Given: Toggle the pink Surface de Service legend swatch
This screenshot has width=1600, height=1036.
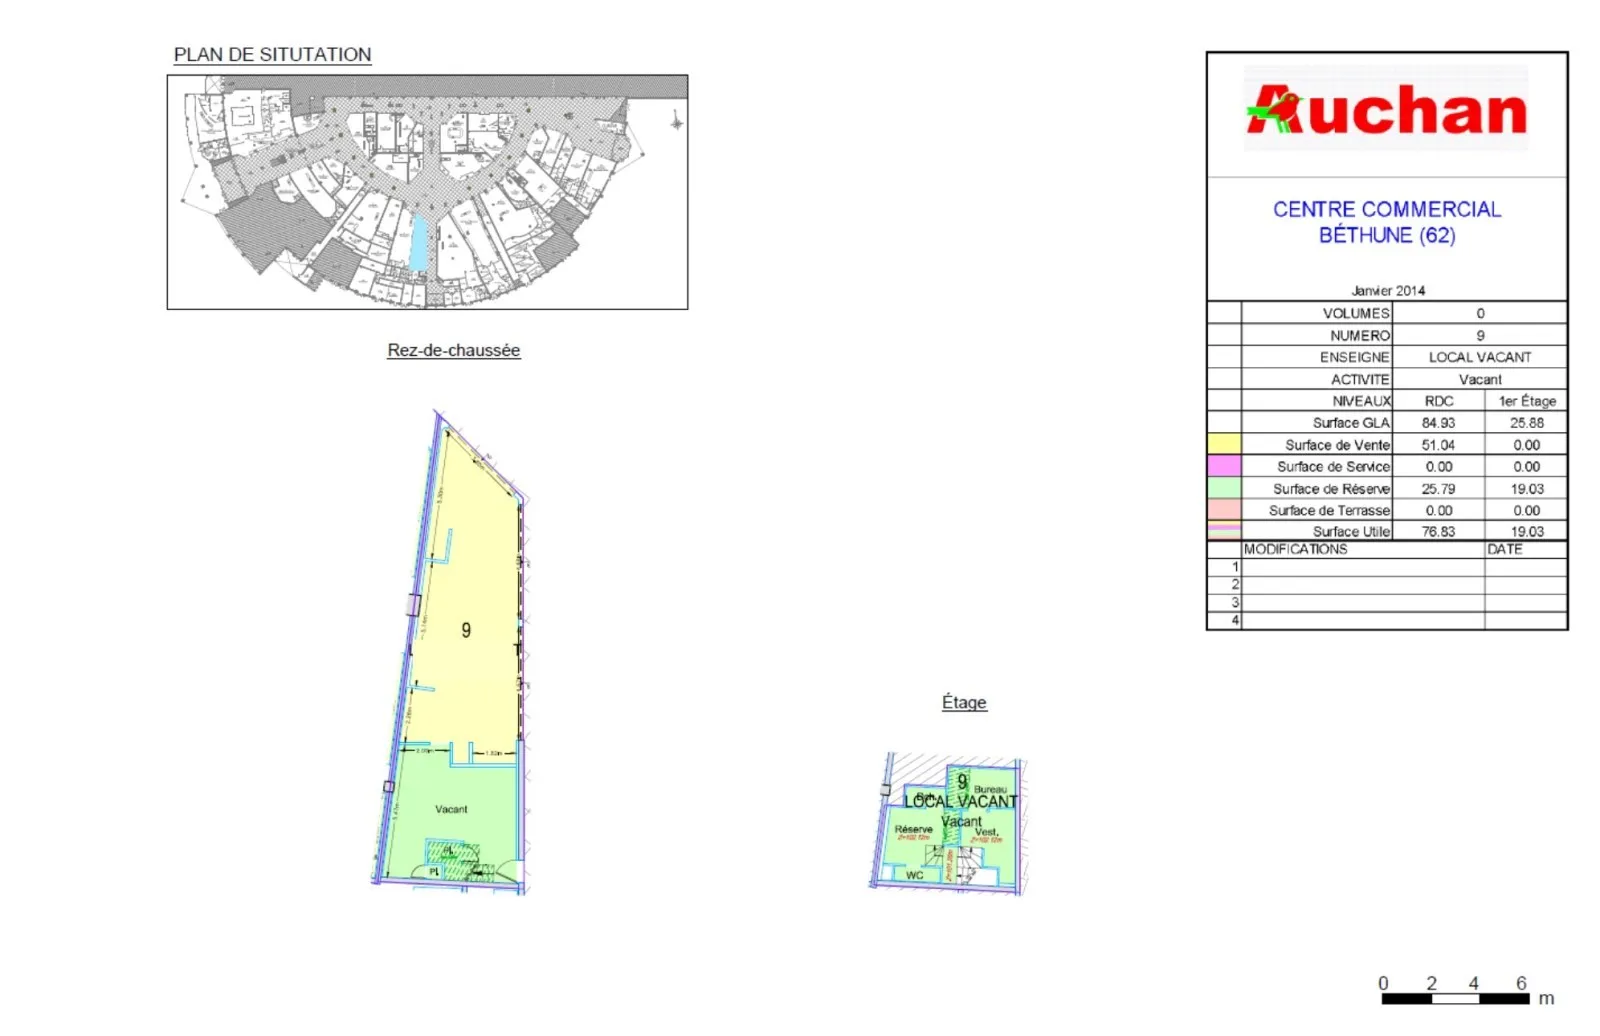Looking at the screenshot, I should coord(1227,466).
